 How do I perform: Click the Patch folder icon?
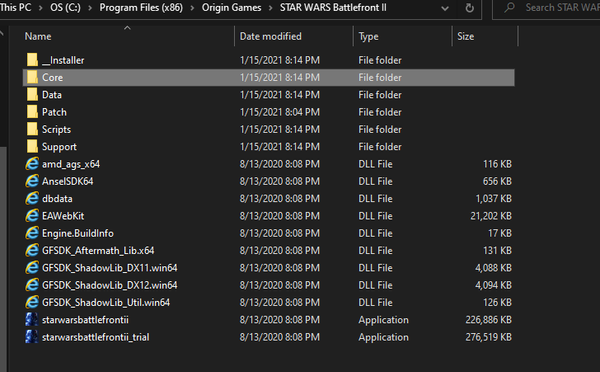(33, 112)
